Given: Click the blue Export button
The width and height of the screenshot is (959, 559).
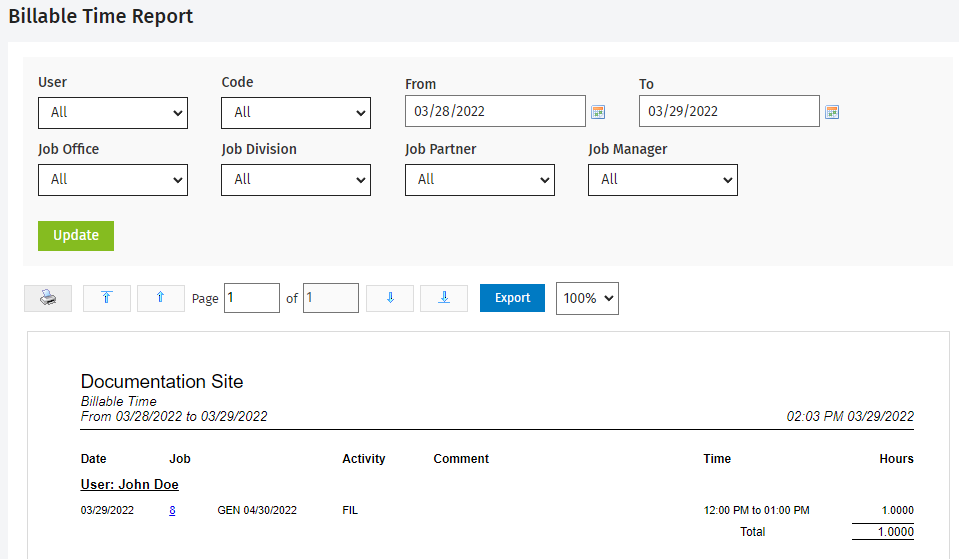Looking at the screenshot, I should [513, 298].
